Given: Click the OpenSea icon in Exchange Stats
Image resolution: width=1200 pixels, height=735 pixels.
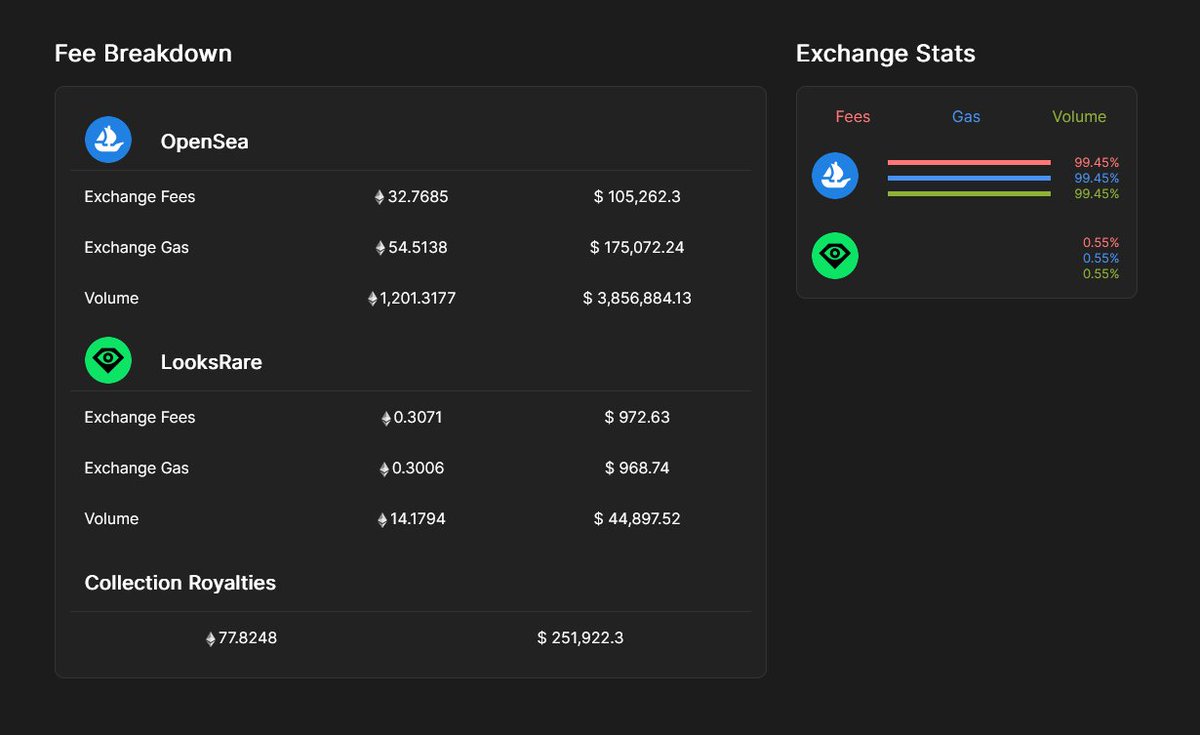Looking at the screenshot, I should [x=835, y=176].
